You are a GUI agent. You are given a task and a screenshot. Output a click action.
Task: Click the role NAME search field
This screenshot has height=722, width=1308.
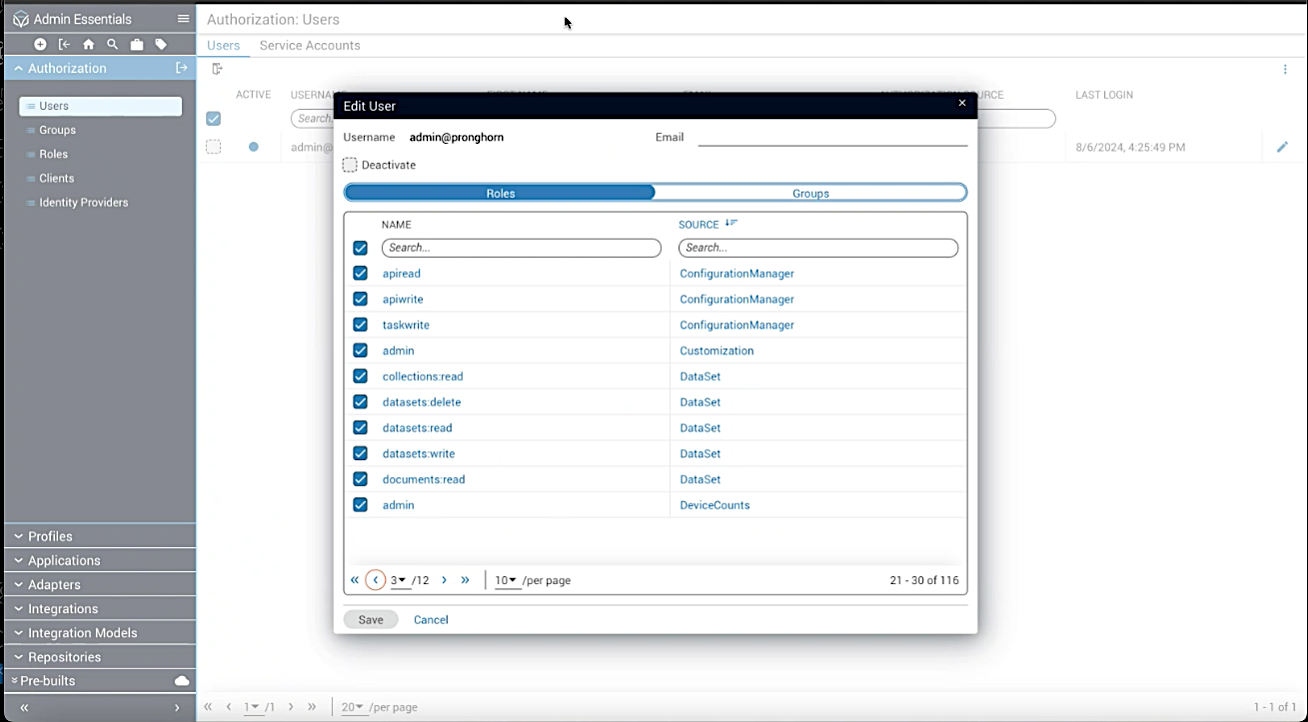(x=521, y=248)
